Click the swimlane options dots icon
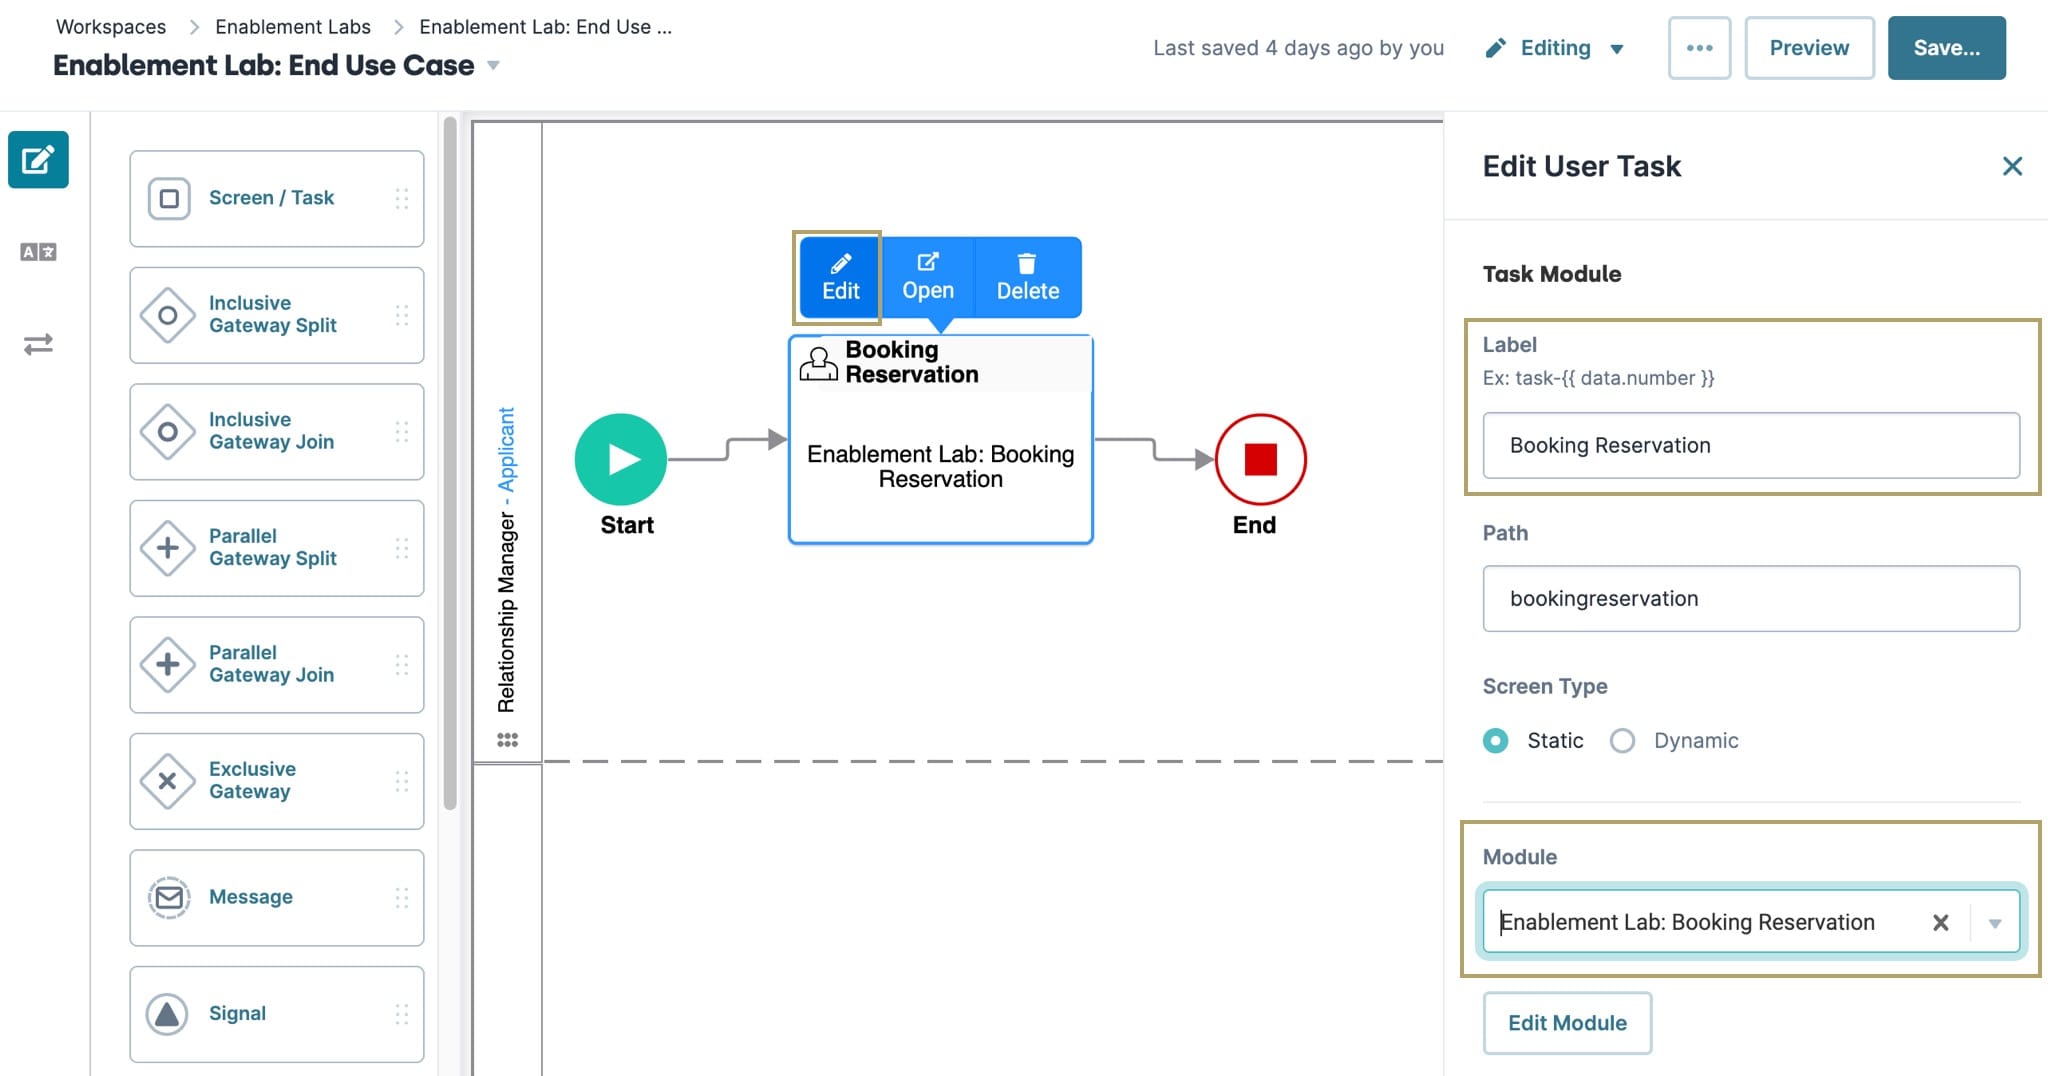The image size is (2048, 1076). pyautogui.click(x=507, y=740)
